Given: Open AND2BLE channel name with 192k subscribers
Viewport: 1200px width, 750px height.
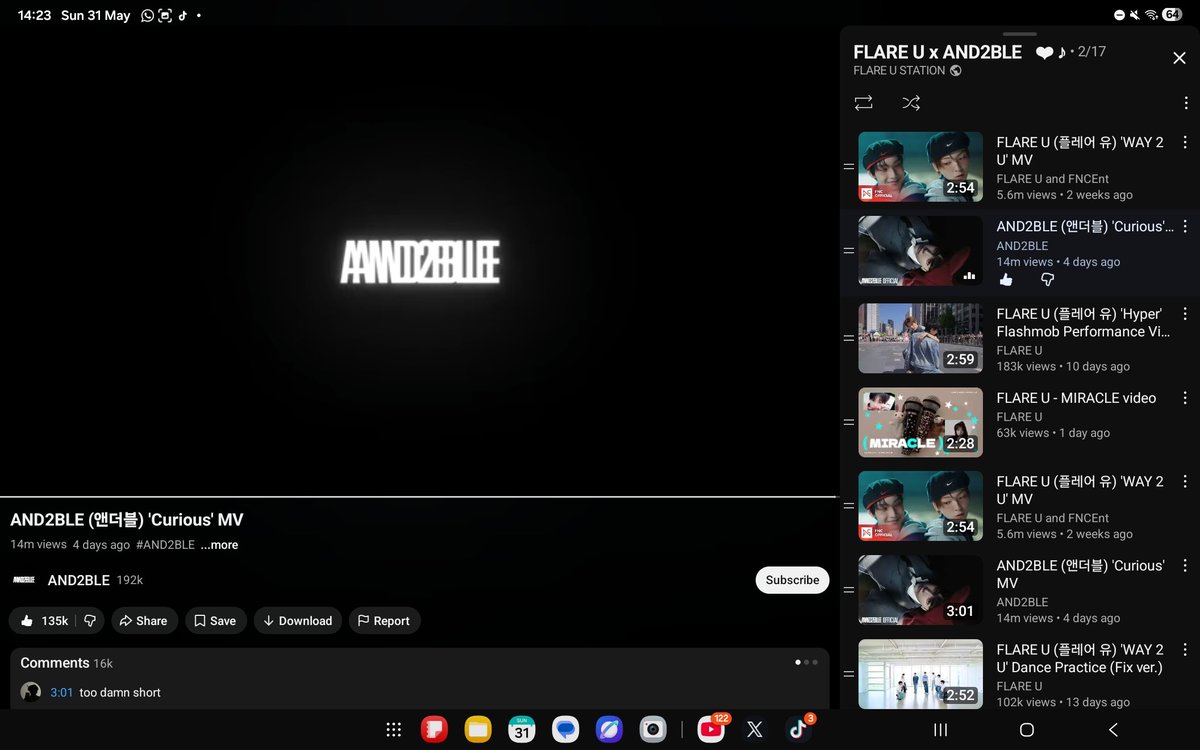Looking at the screenshot, I should coord(79,580).
